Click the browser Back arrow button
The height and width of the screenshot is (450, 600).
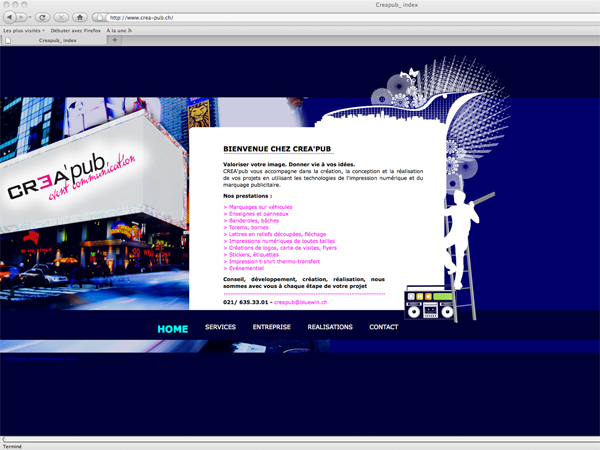tap(10, 17)
